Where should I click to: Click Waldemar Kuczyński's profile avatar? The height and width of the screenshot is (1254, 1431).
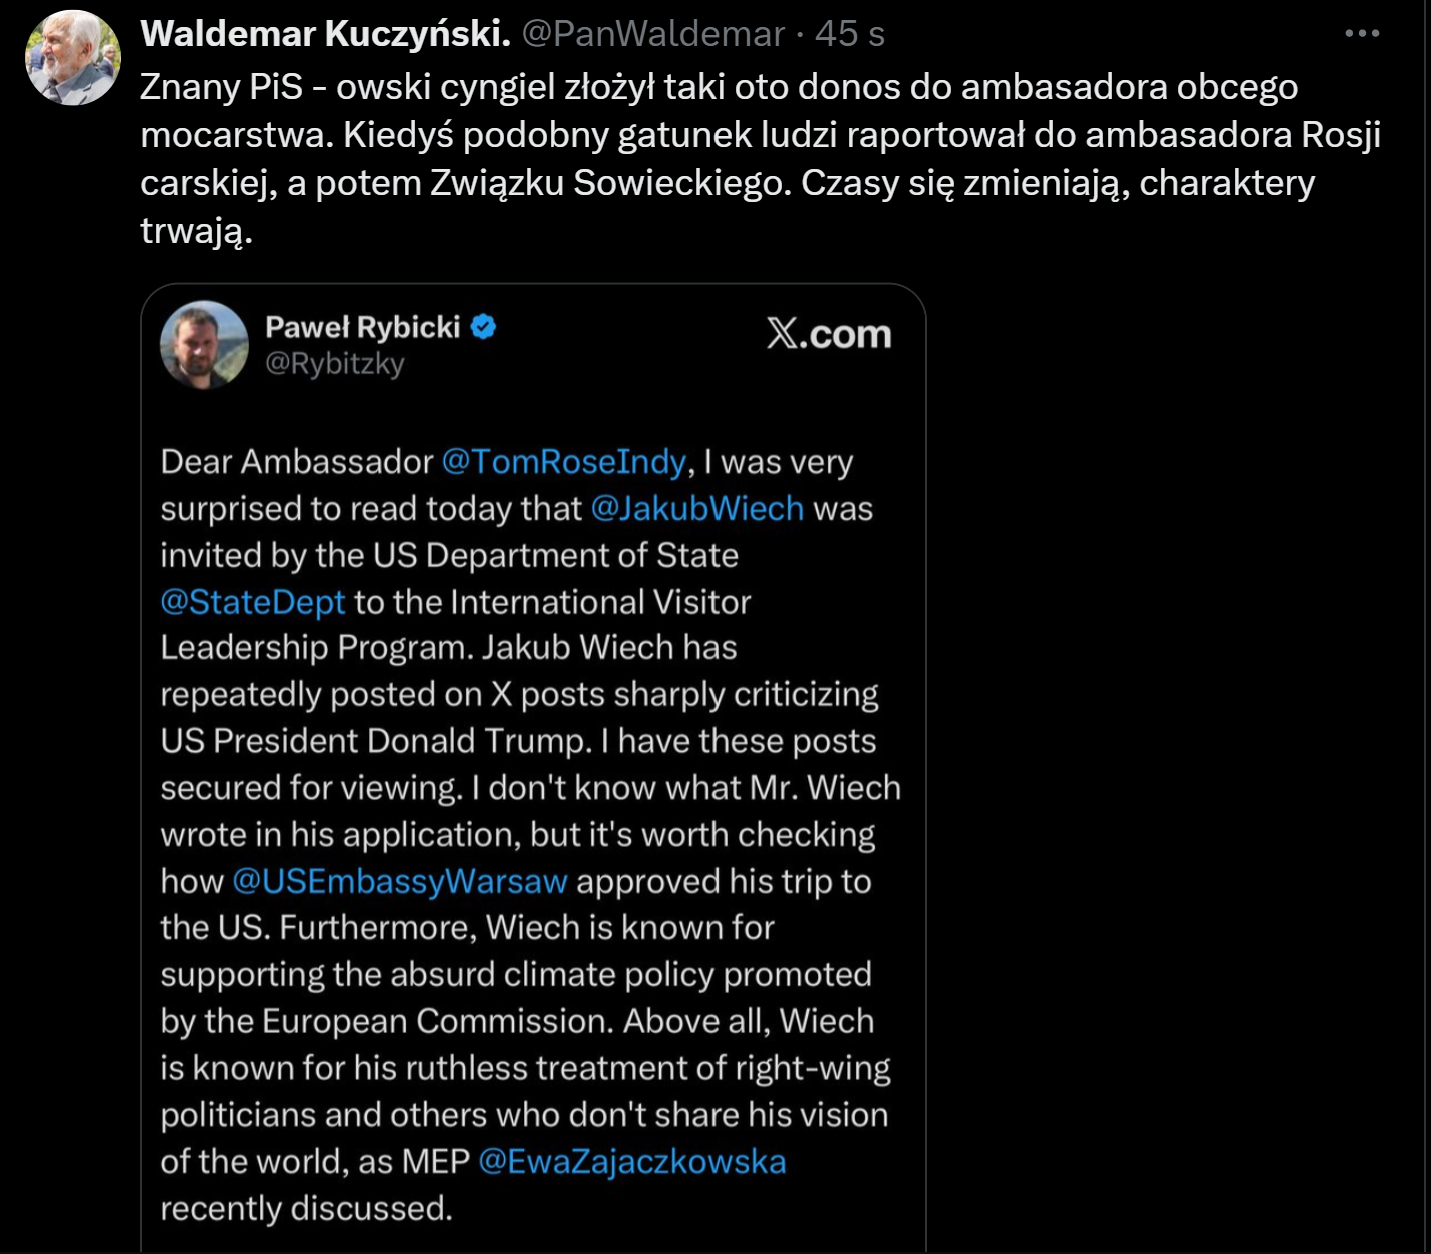(73, 59)
